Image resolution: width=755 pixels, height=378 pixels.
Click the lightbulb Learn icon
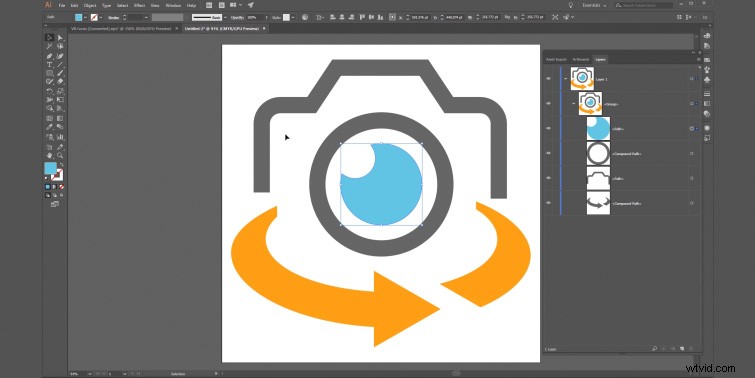pos(571,5)
